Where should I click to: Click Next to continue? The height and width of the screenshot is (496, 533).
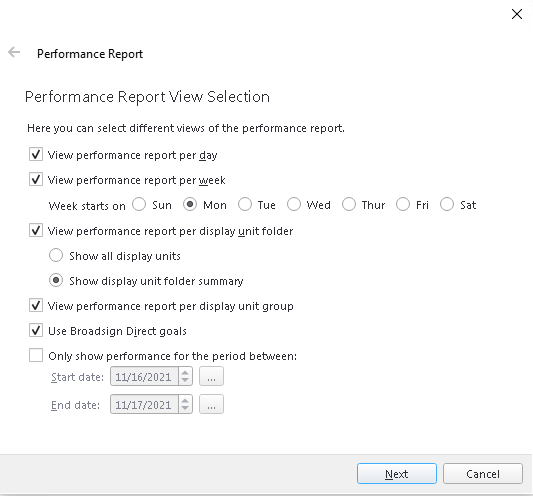[397, 473]
